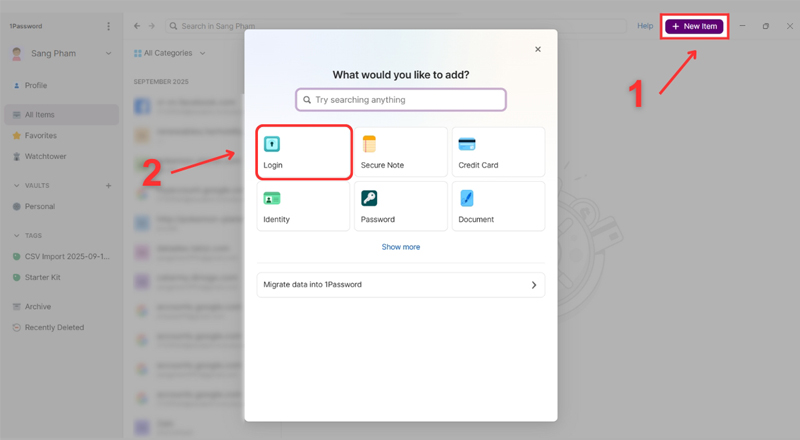This screenshot has width=800, height=440.
Task: Expand the All Categories dropdown
Action: [170, 53]
